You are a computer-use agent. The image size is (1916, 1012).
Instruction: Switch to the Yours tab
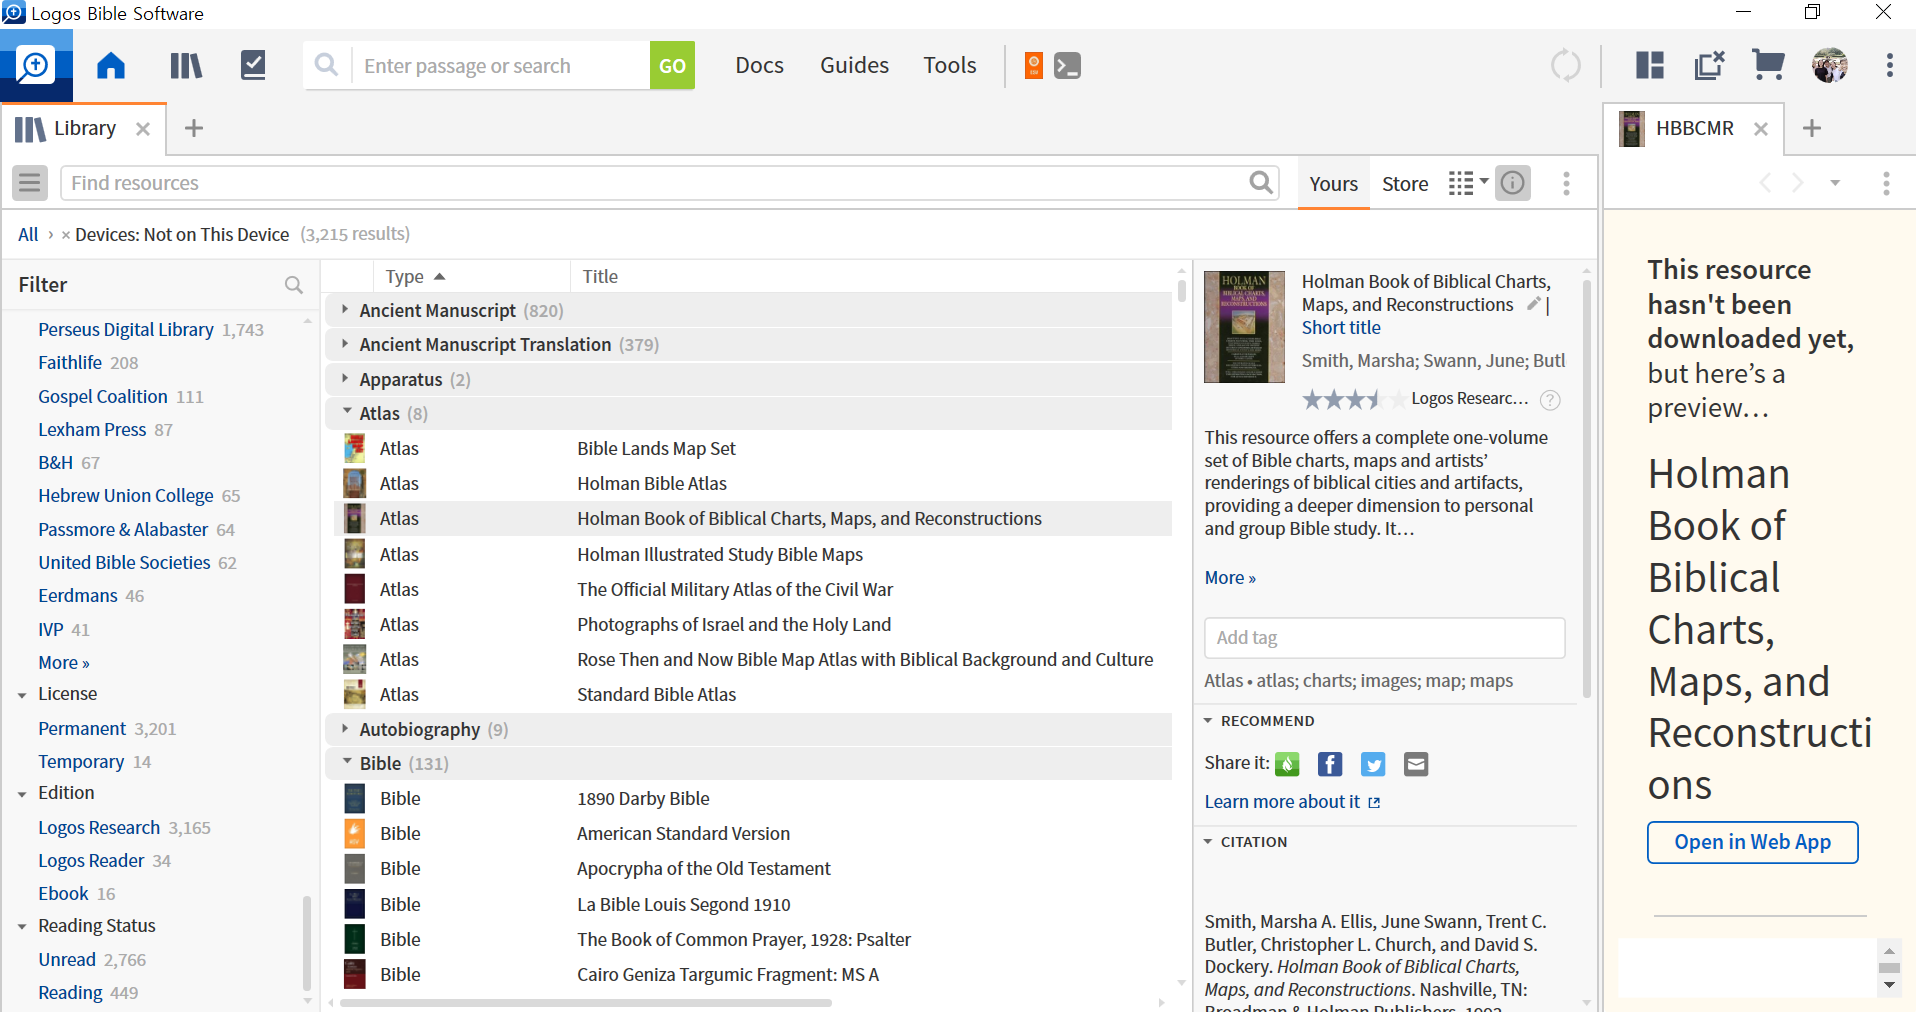pos(1333,184)
